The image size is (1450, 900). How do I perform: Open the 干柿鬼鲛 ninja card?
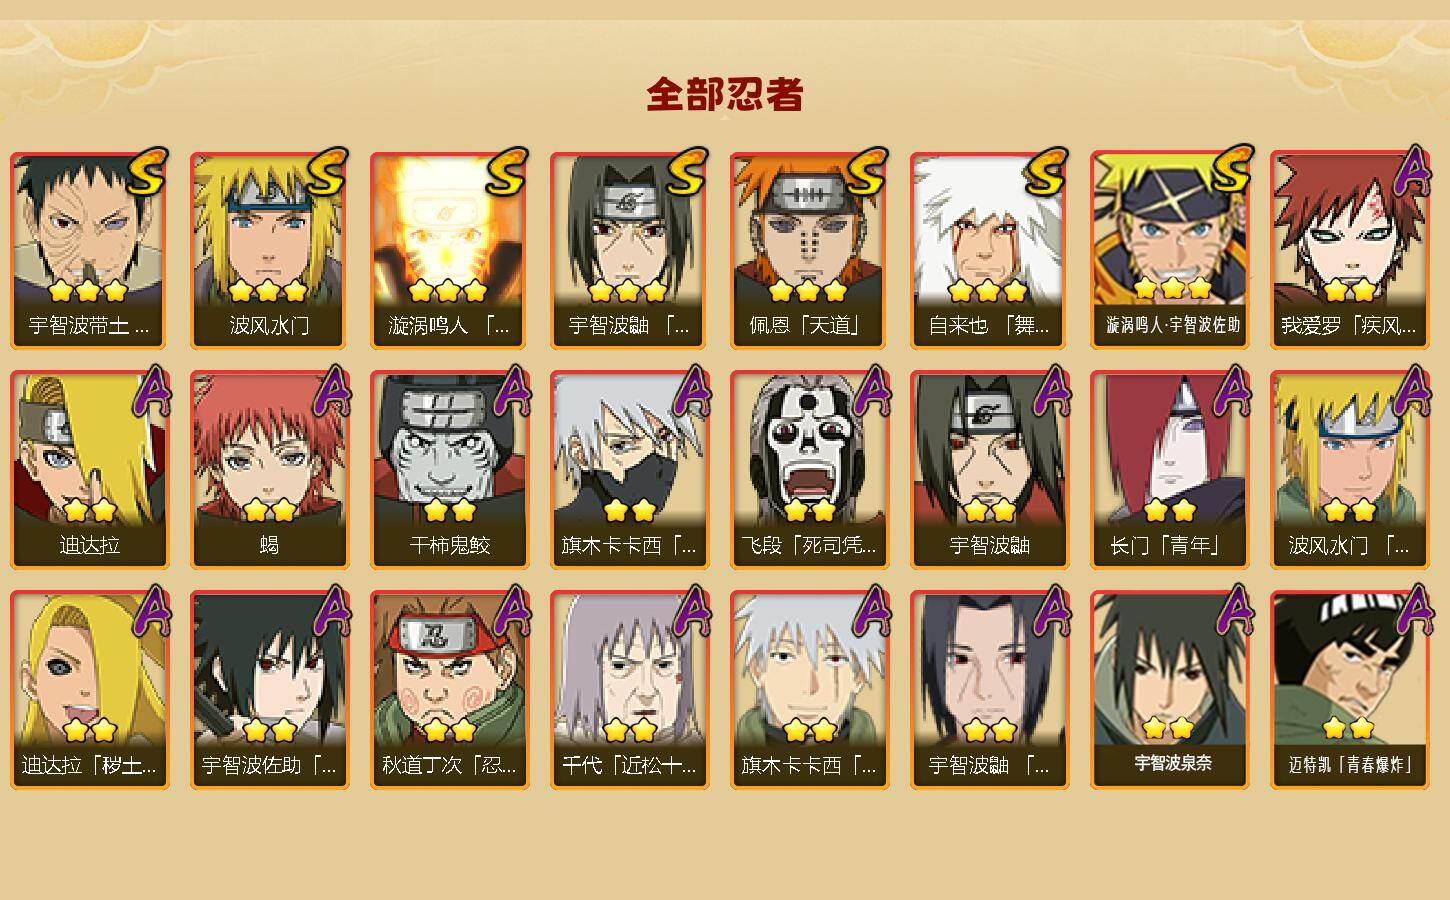[x=449, y=470]
